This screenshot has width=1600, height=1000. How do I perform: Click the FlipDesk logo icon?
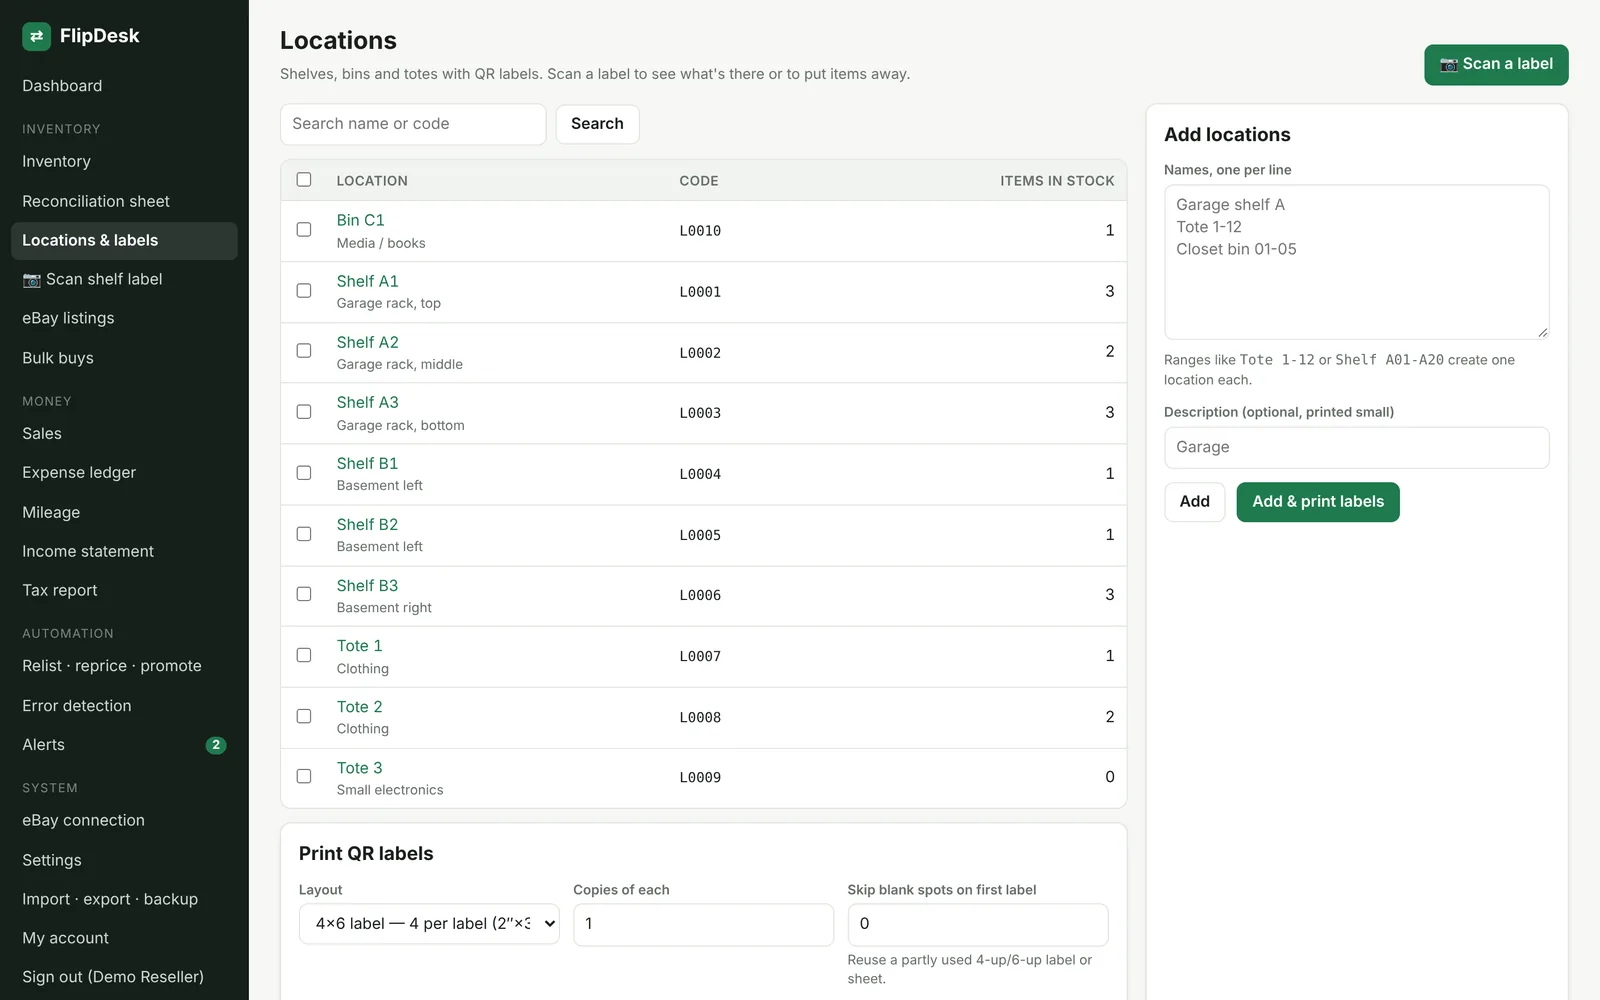36,36
